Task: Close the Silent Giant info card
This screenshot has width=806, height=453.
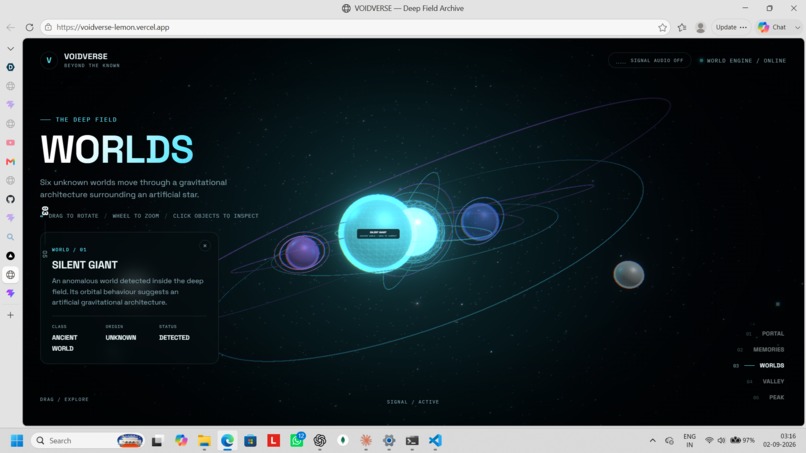Action: coord(205,246)
